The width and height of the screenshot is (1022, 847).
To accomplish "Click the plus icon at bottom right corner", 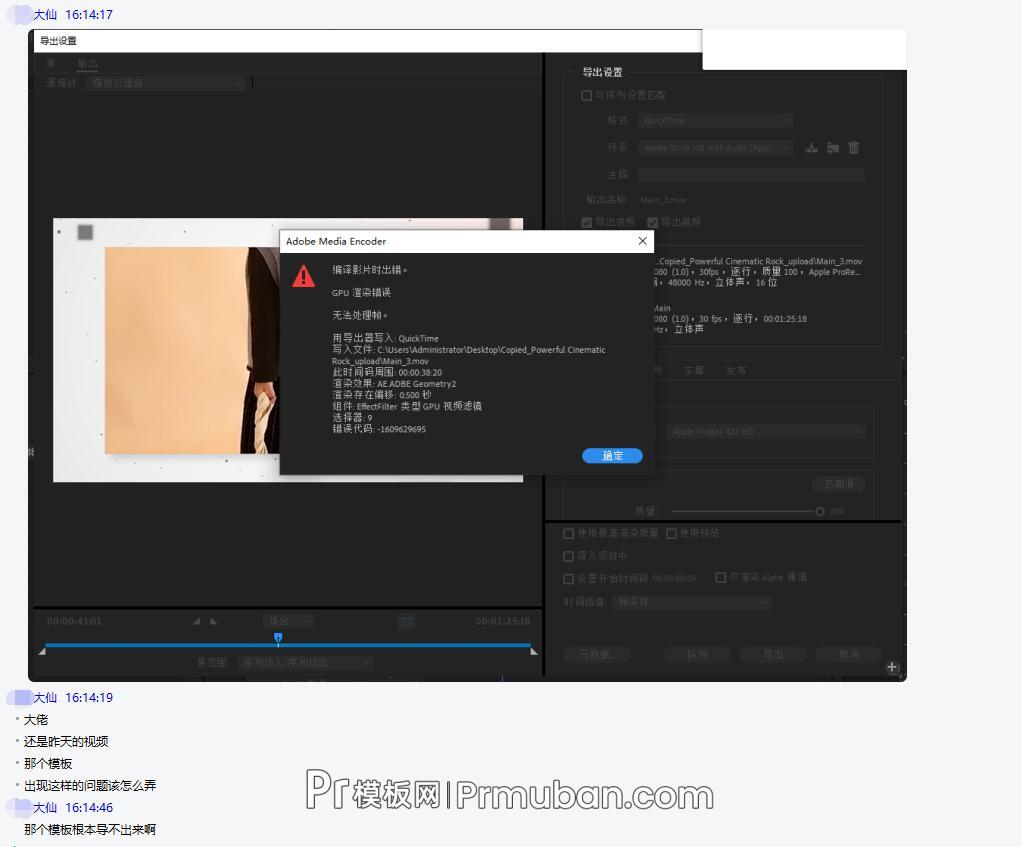I will tap(892, 667).
